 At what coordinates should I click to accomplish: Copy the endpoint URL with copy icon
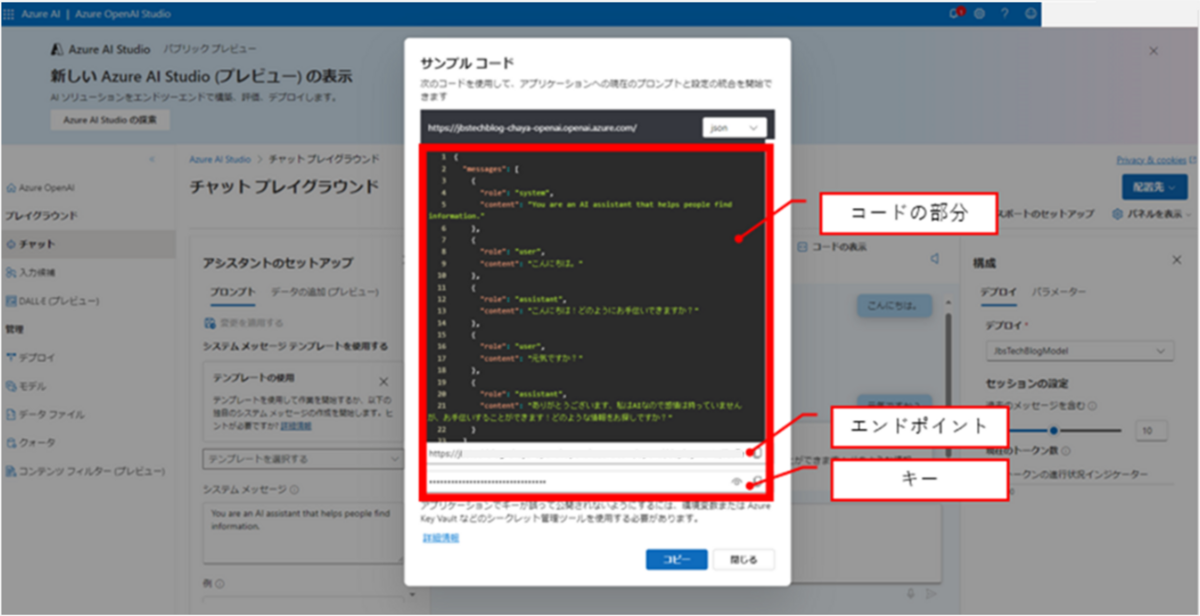pyautogui.click(x=757, y=453)
